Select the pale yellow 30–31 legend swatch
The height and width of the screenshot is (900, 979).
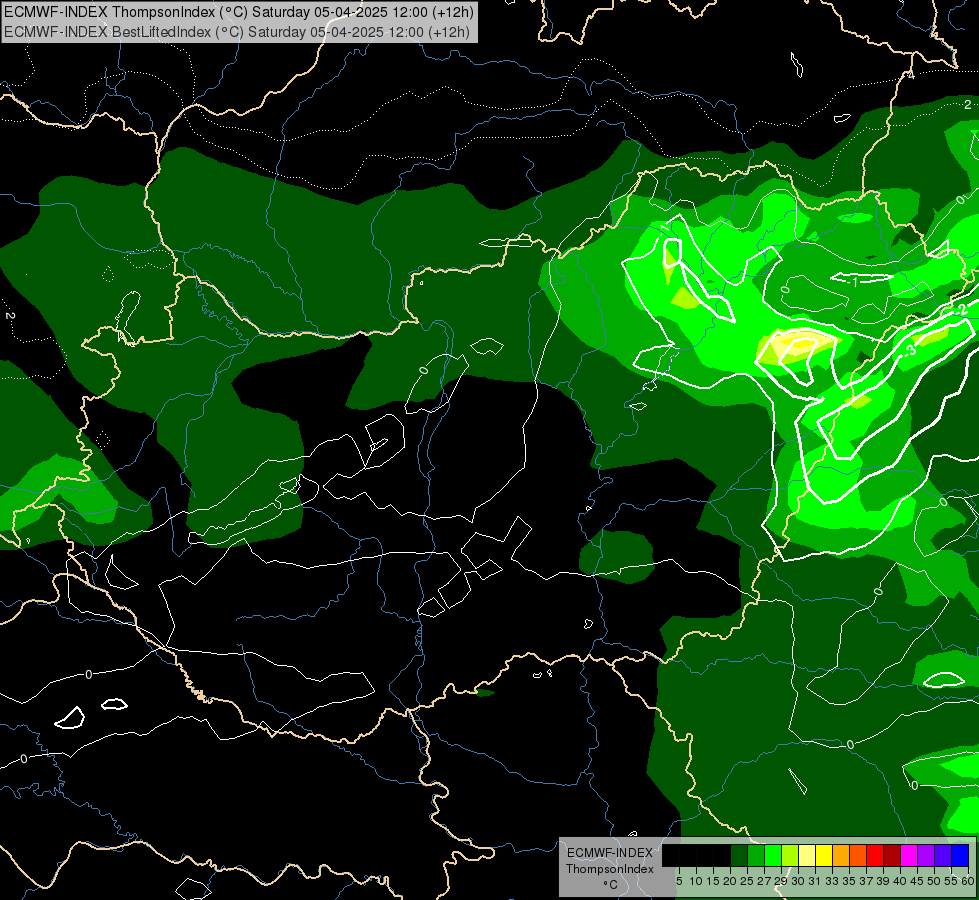[807, 855]
